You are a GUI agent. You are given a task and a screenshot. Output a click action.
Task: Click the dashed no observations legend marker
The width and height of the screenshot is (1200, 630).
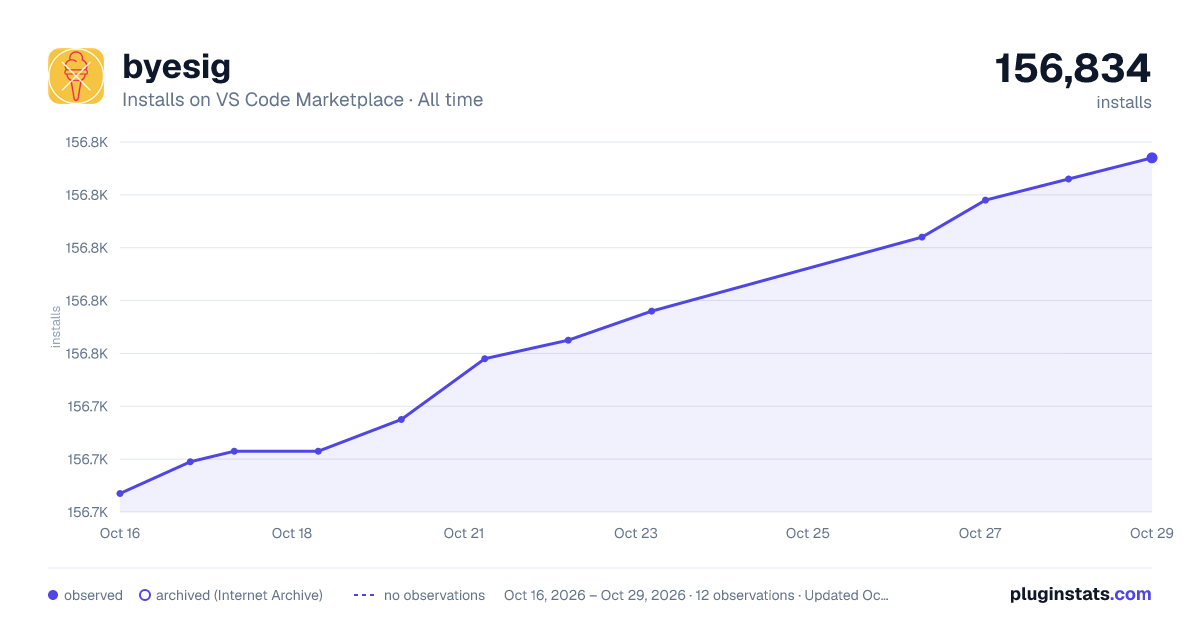tap(365, 595)
